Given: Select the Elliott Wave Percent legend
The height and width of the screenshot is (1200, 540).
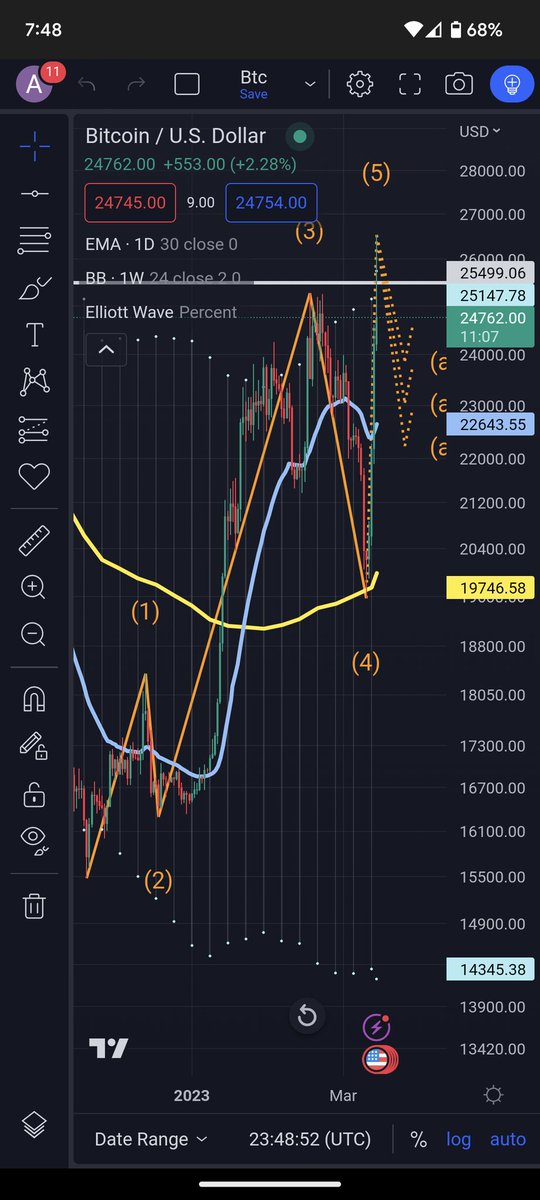Looking at the screenshot, I should pyautogui.click(x=161, y=312).
